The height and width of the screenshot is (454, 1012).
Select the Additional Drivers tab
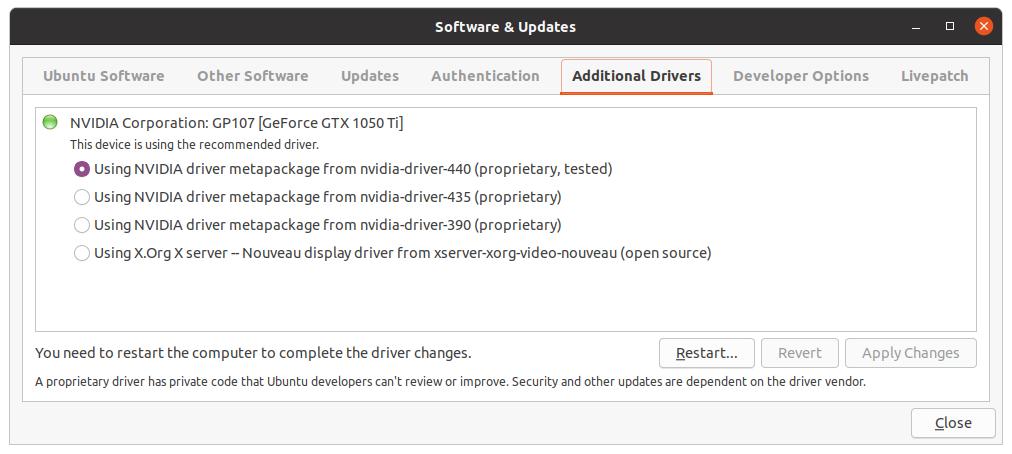pyautogui.click(x=636, y=76)
